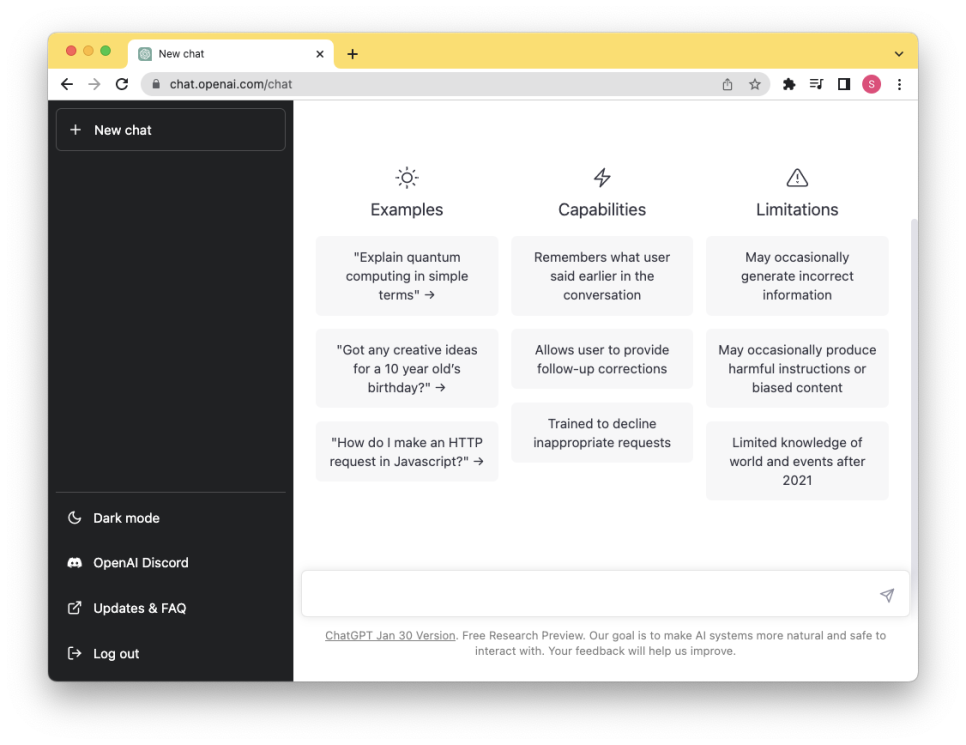Viewport: 966px width, 745px height.
Task: Select the quantum computing example prompt
Action: pos(407,276)
